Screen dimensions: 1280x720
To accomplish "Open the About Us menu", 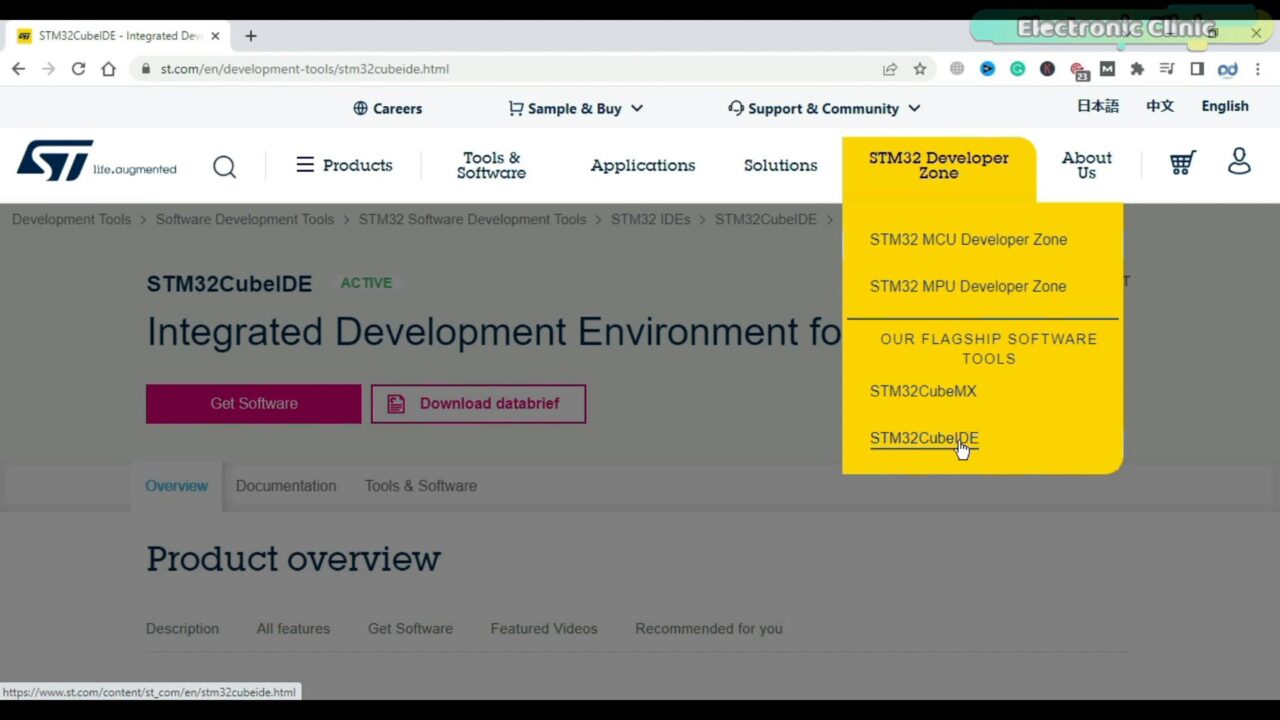I will [x=1087, y=165].
